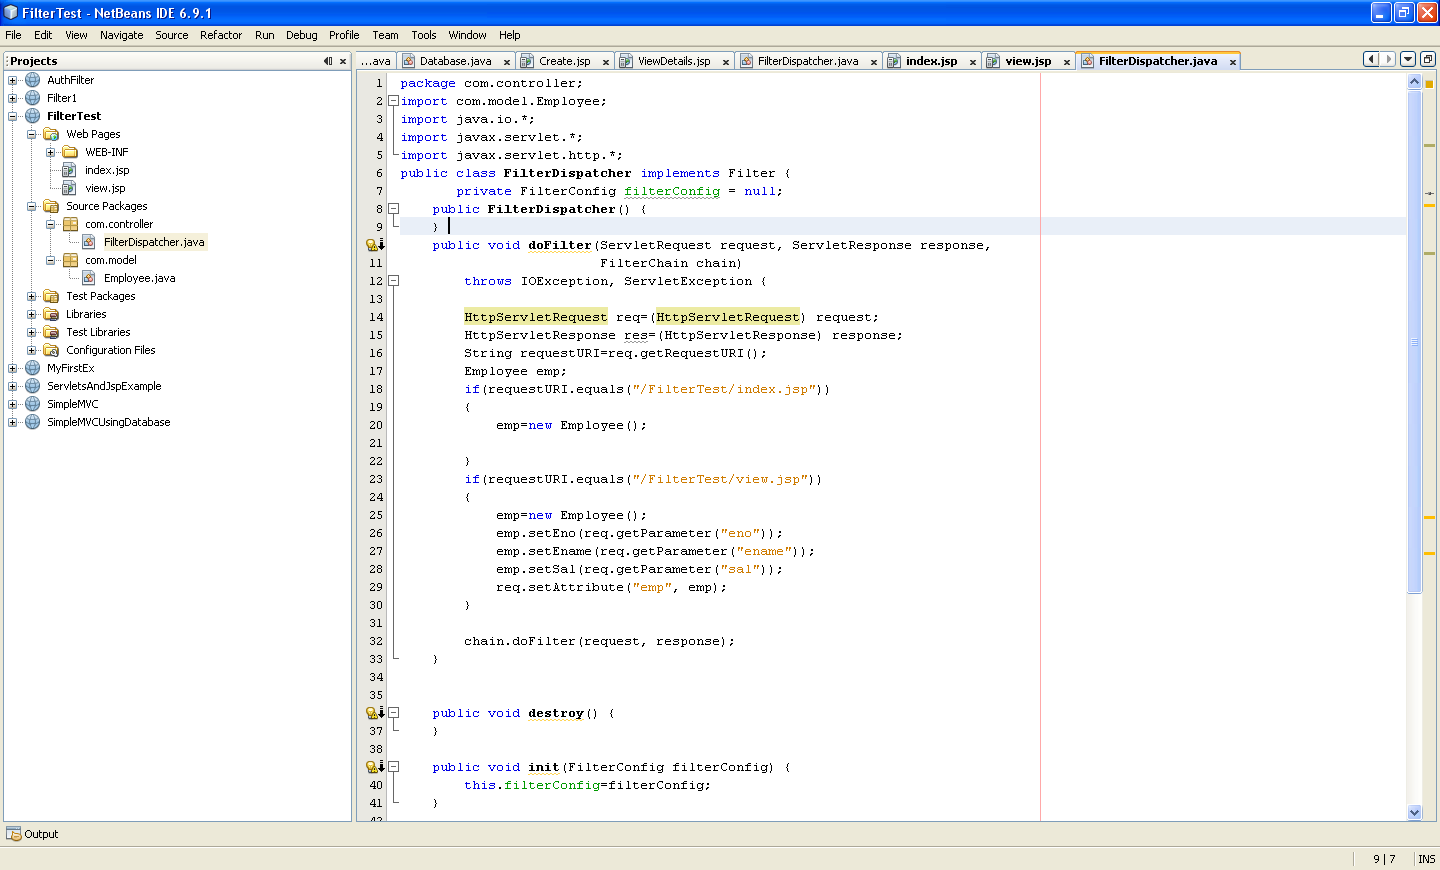This screenshot has height=870, width=1440.
Task: Collapse the imports code fold
Action: tap(393, 101)
